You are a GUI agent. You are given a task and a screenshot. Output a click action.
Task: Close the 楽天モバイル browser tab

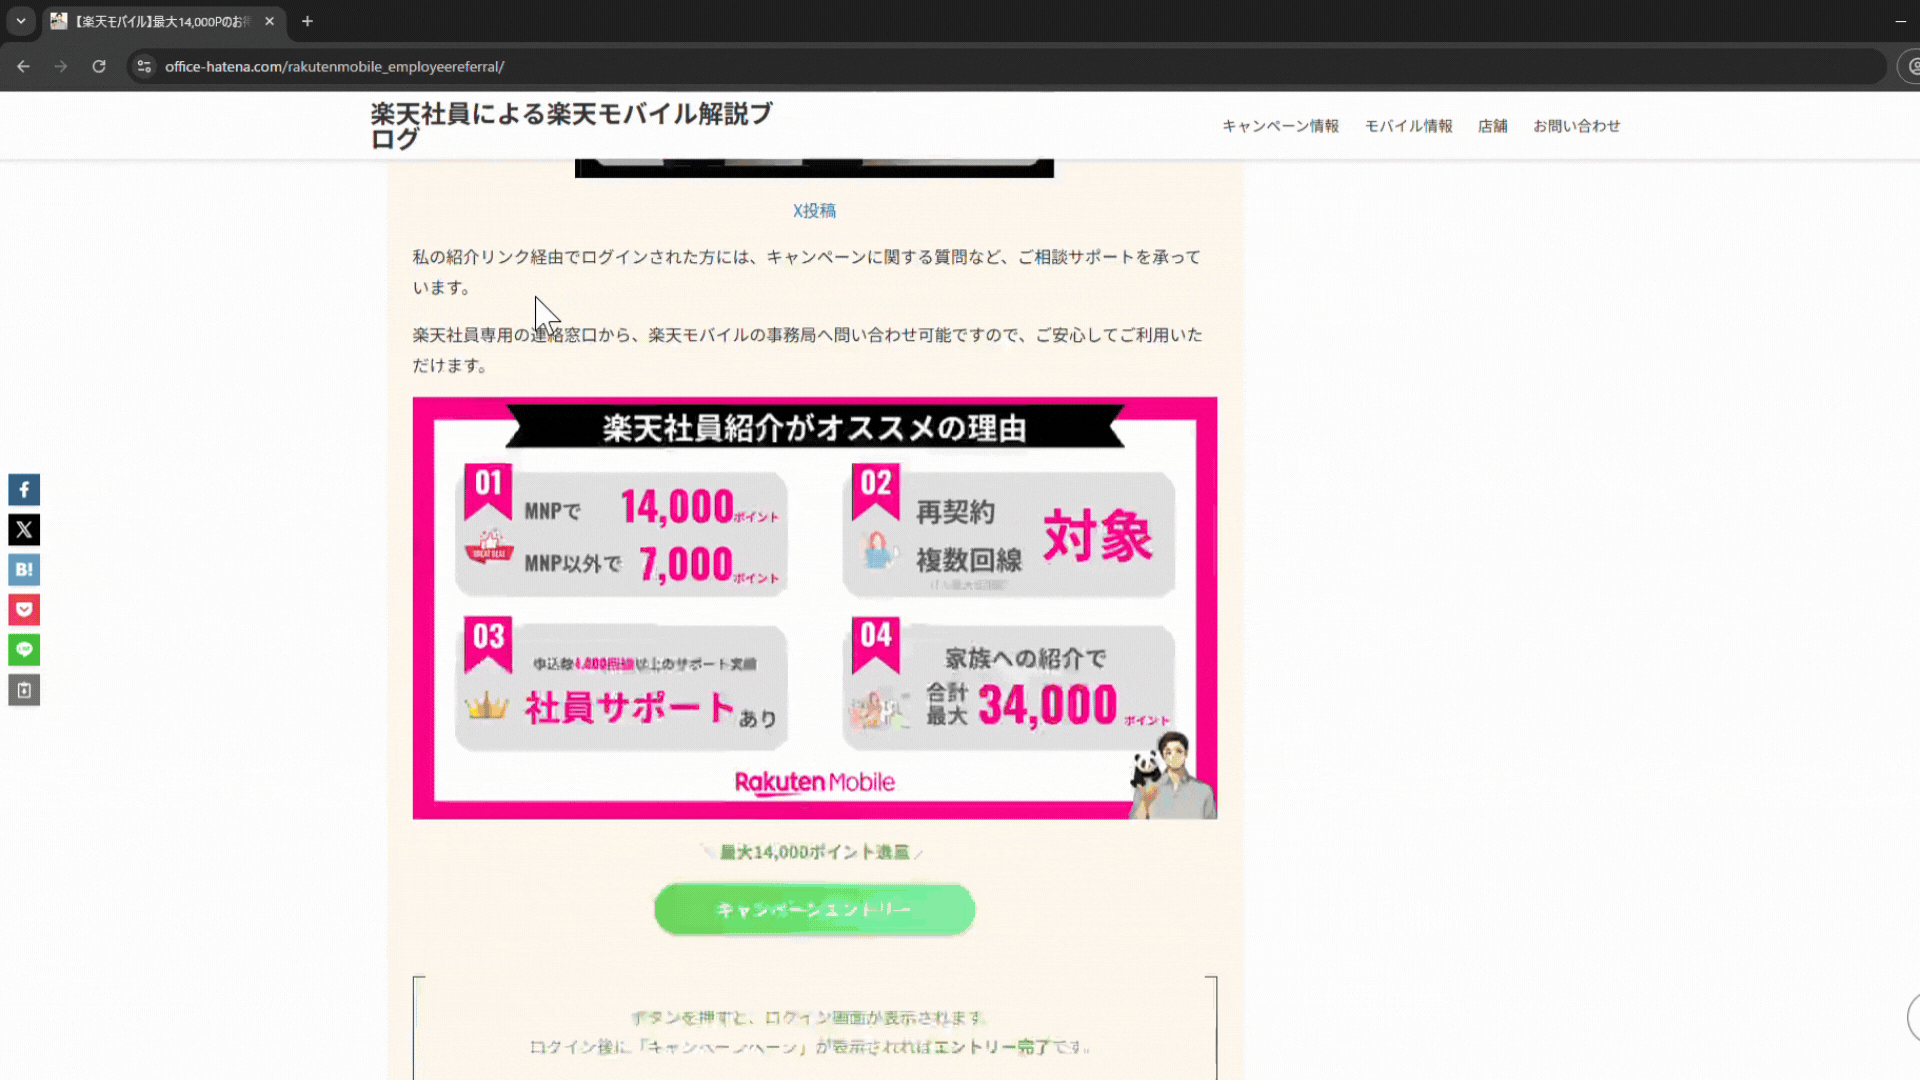[x=269, y=21]
